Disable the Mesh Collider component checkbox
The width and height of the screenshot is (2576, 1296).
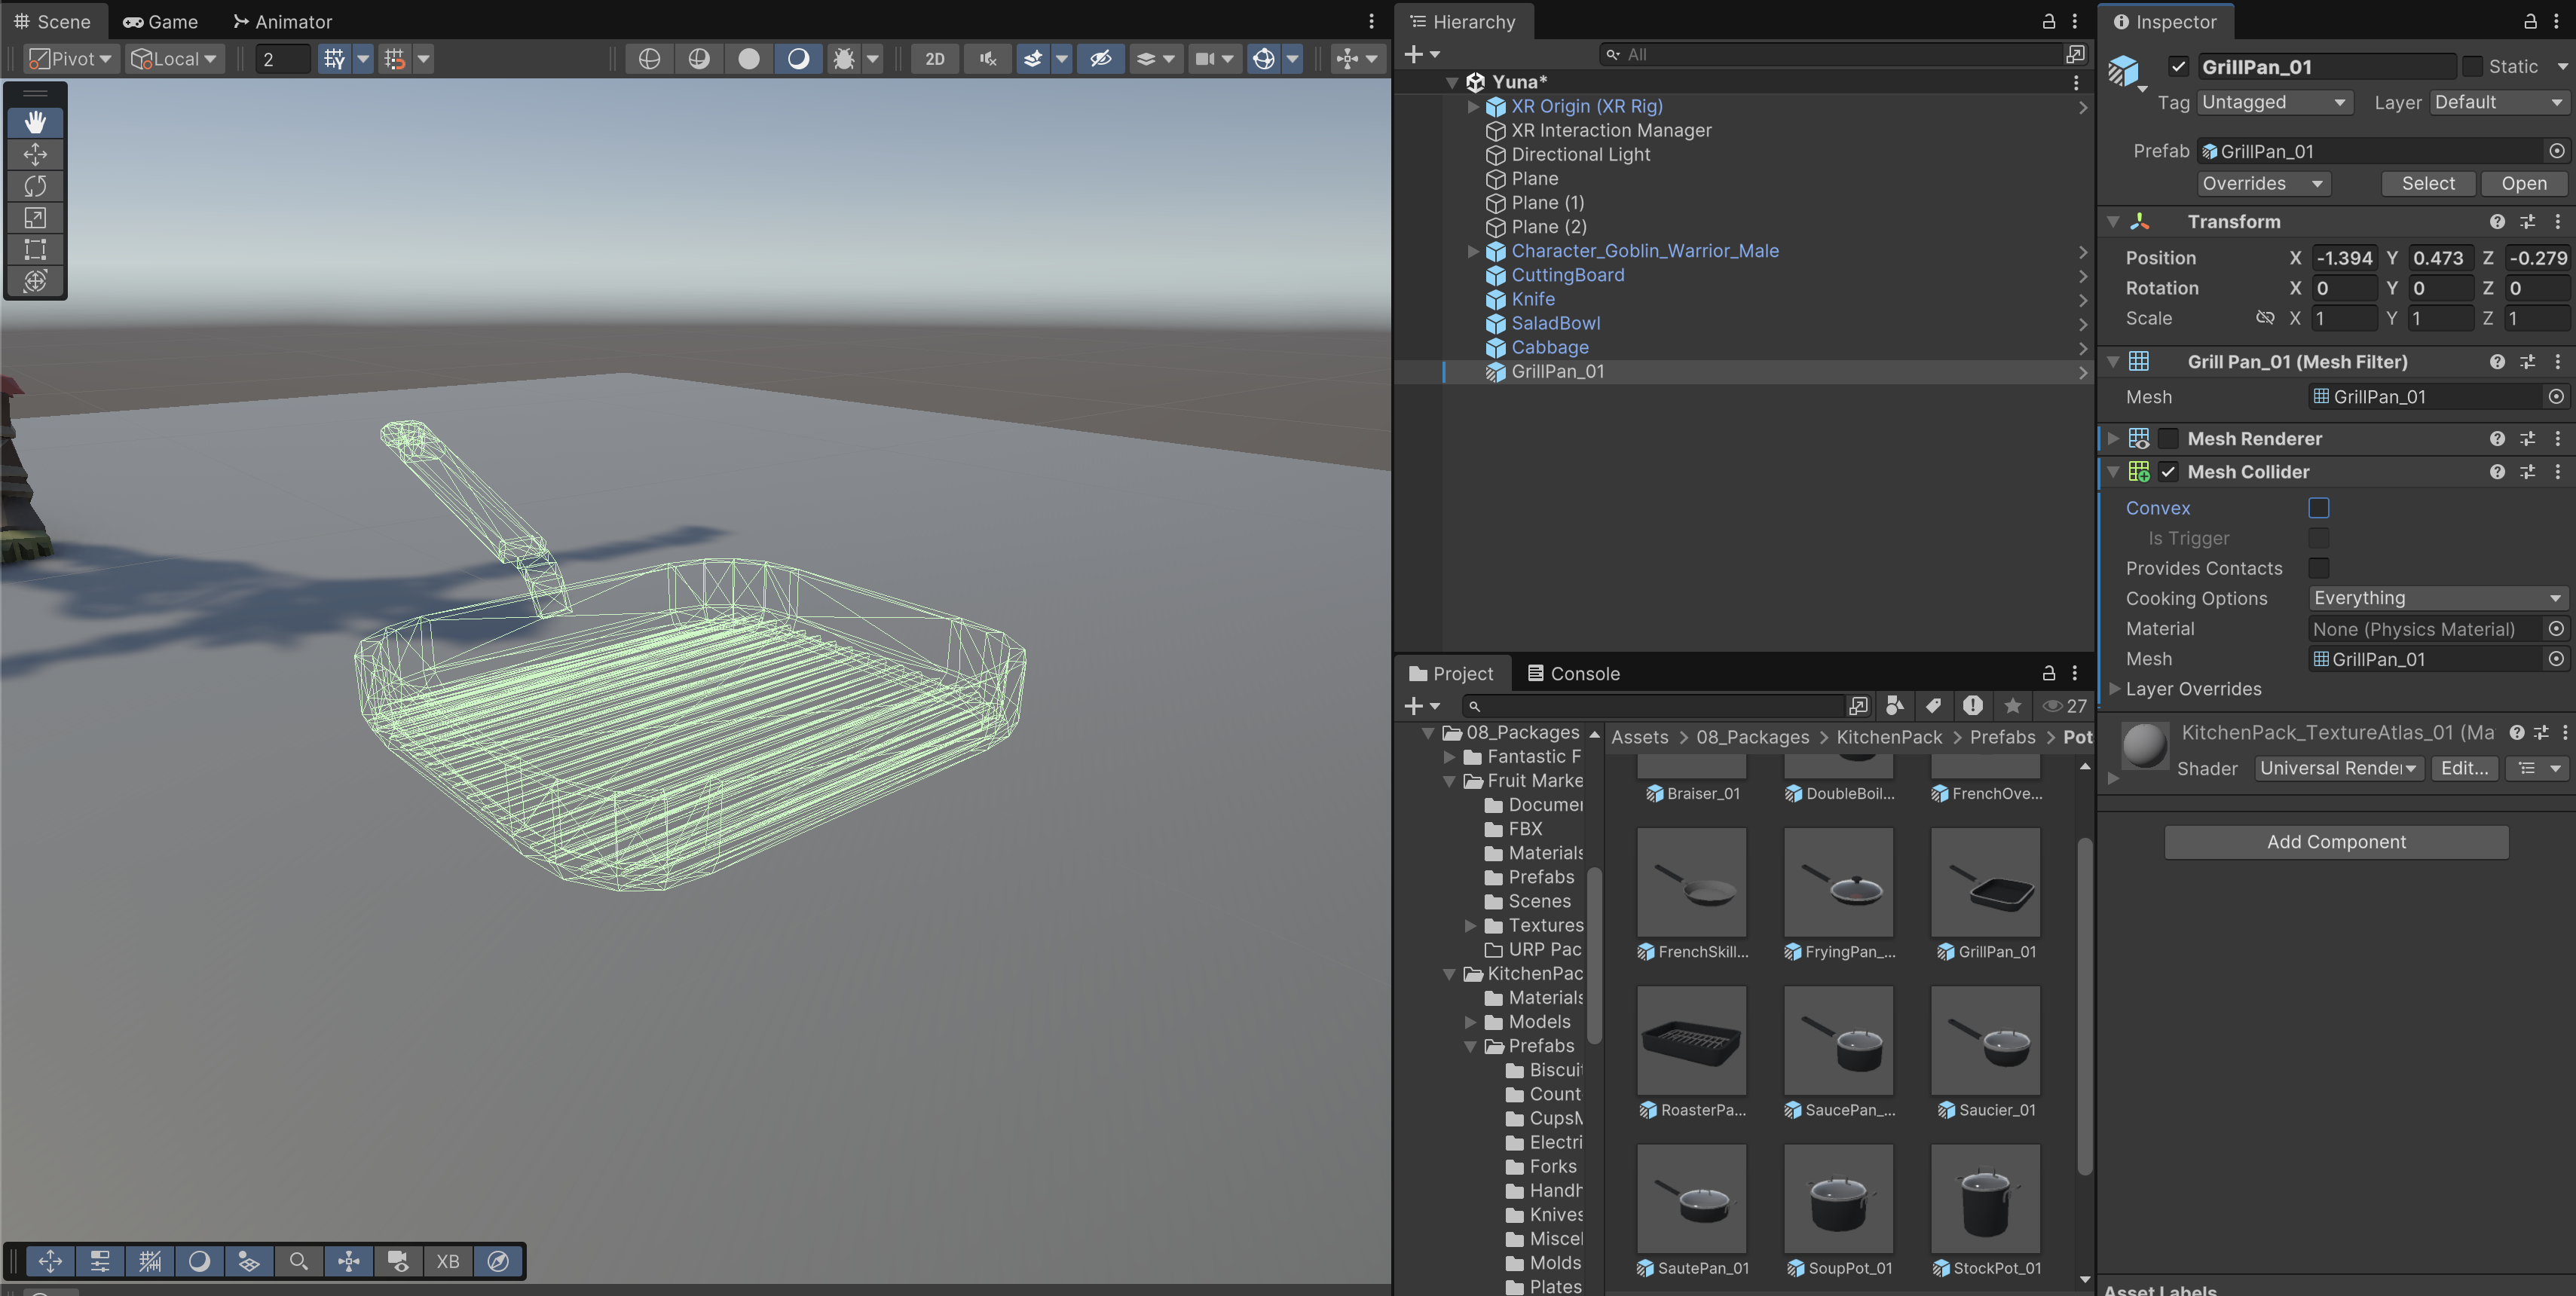tap(2168, 472)
